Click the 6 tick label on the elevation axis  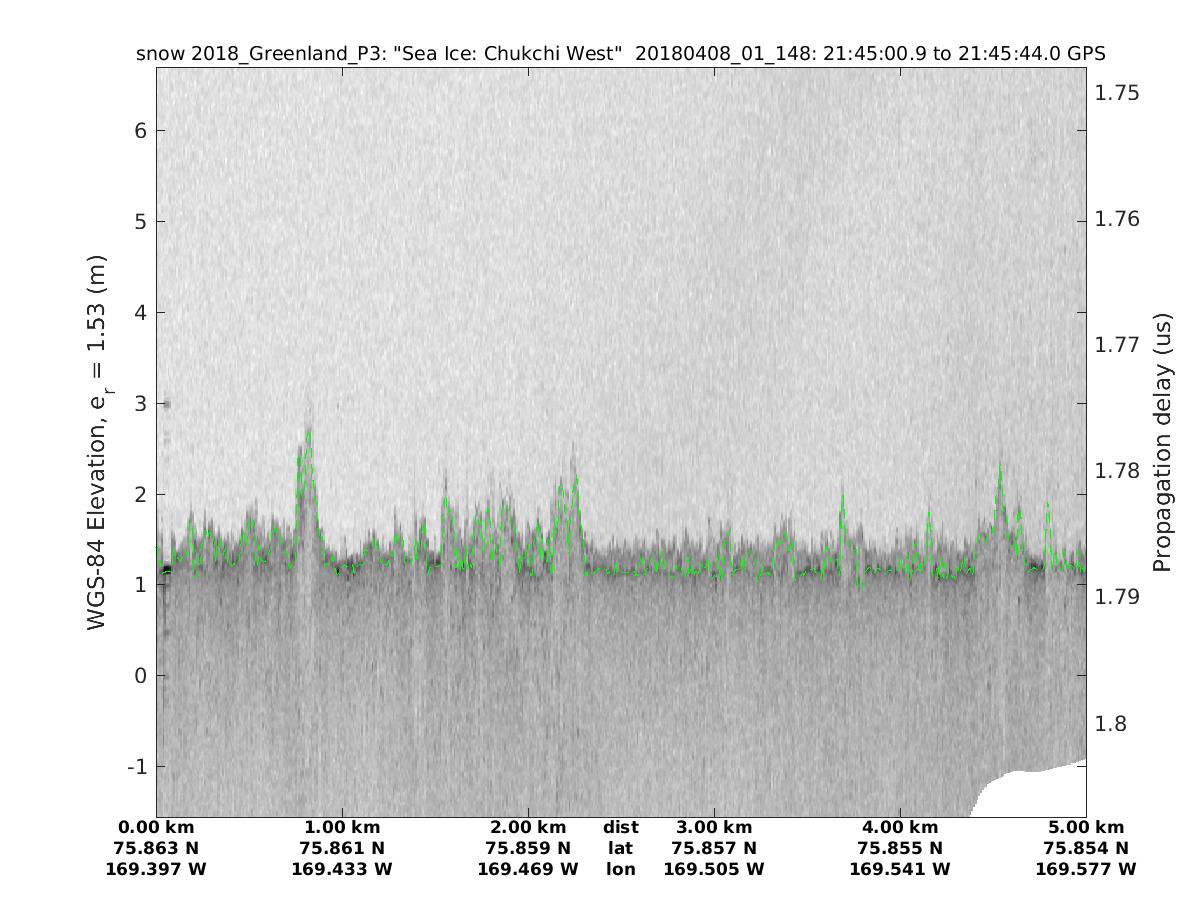click(142, 131)
